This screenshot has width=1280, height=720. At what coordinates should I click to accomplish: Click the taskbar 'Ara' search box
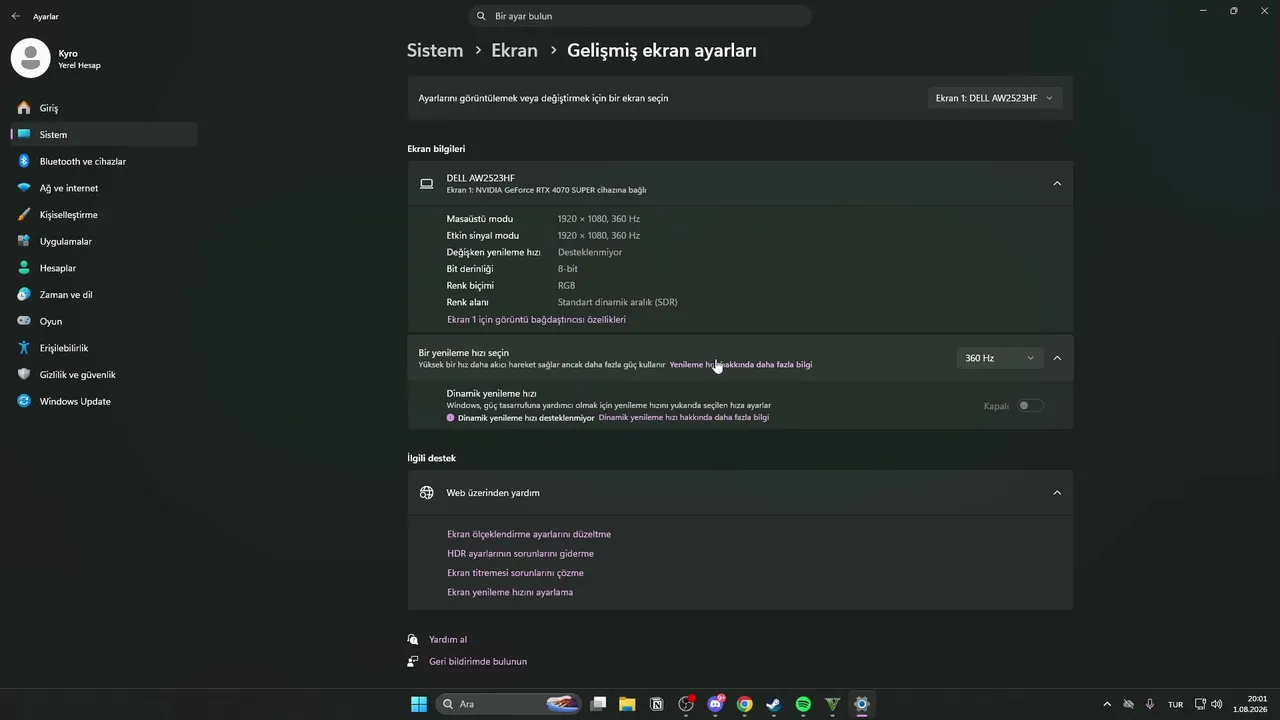click(x=508, y=704)
